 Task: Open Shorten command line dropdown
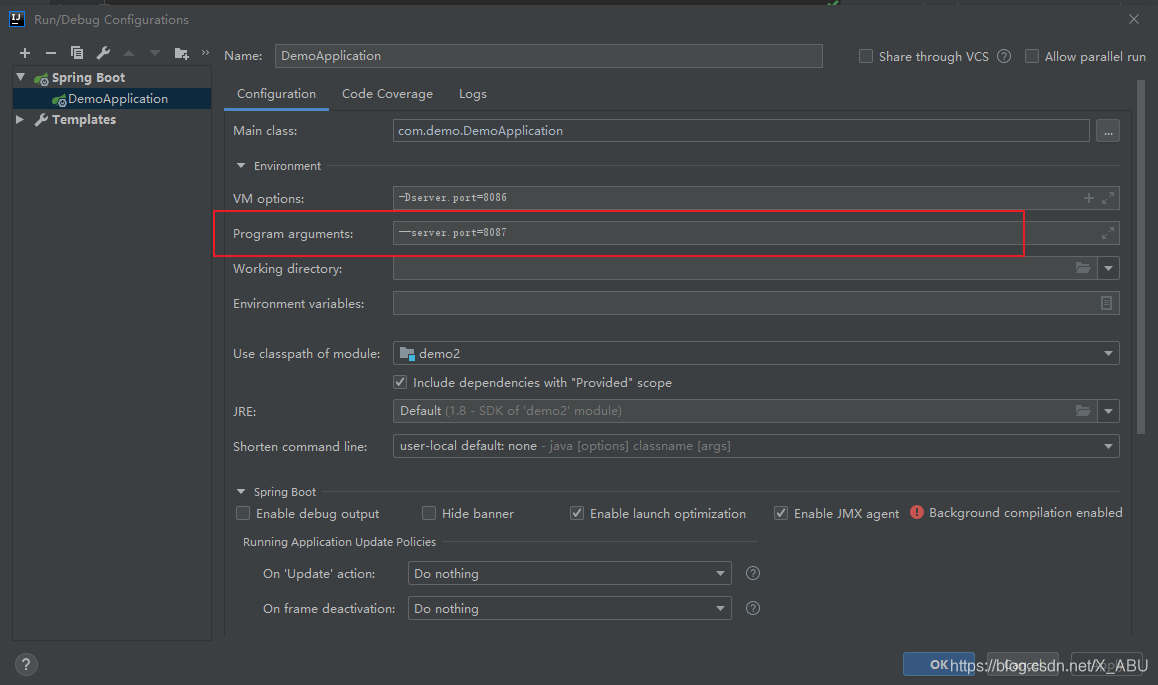pos(1108,446)
